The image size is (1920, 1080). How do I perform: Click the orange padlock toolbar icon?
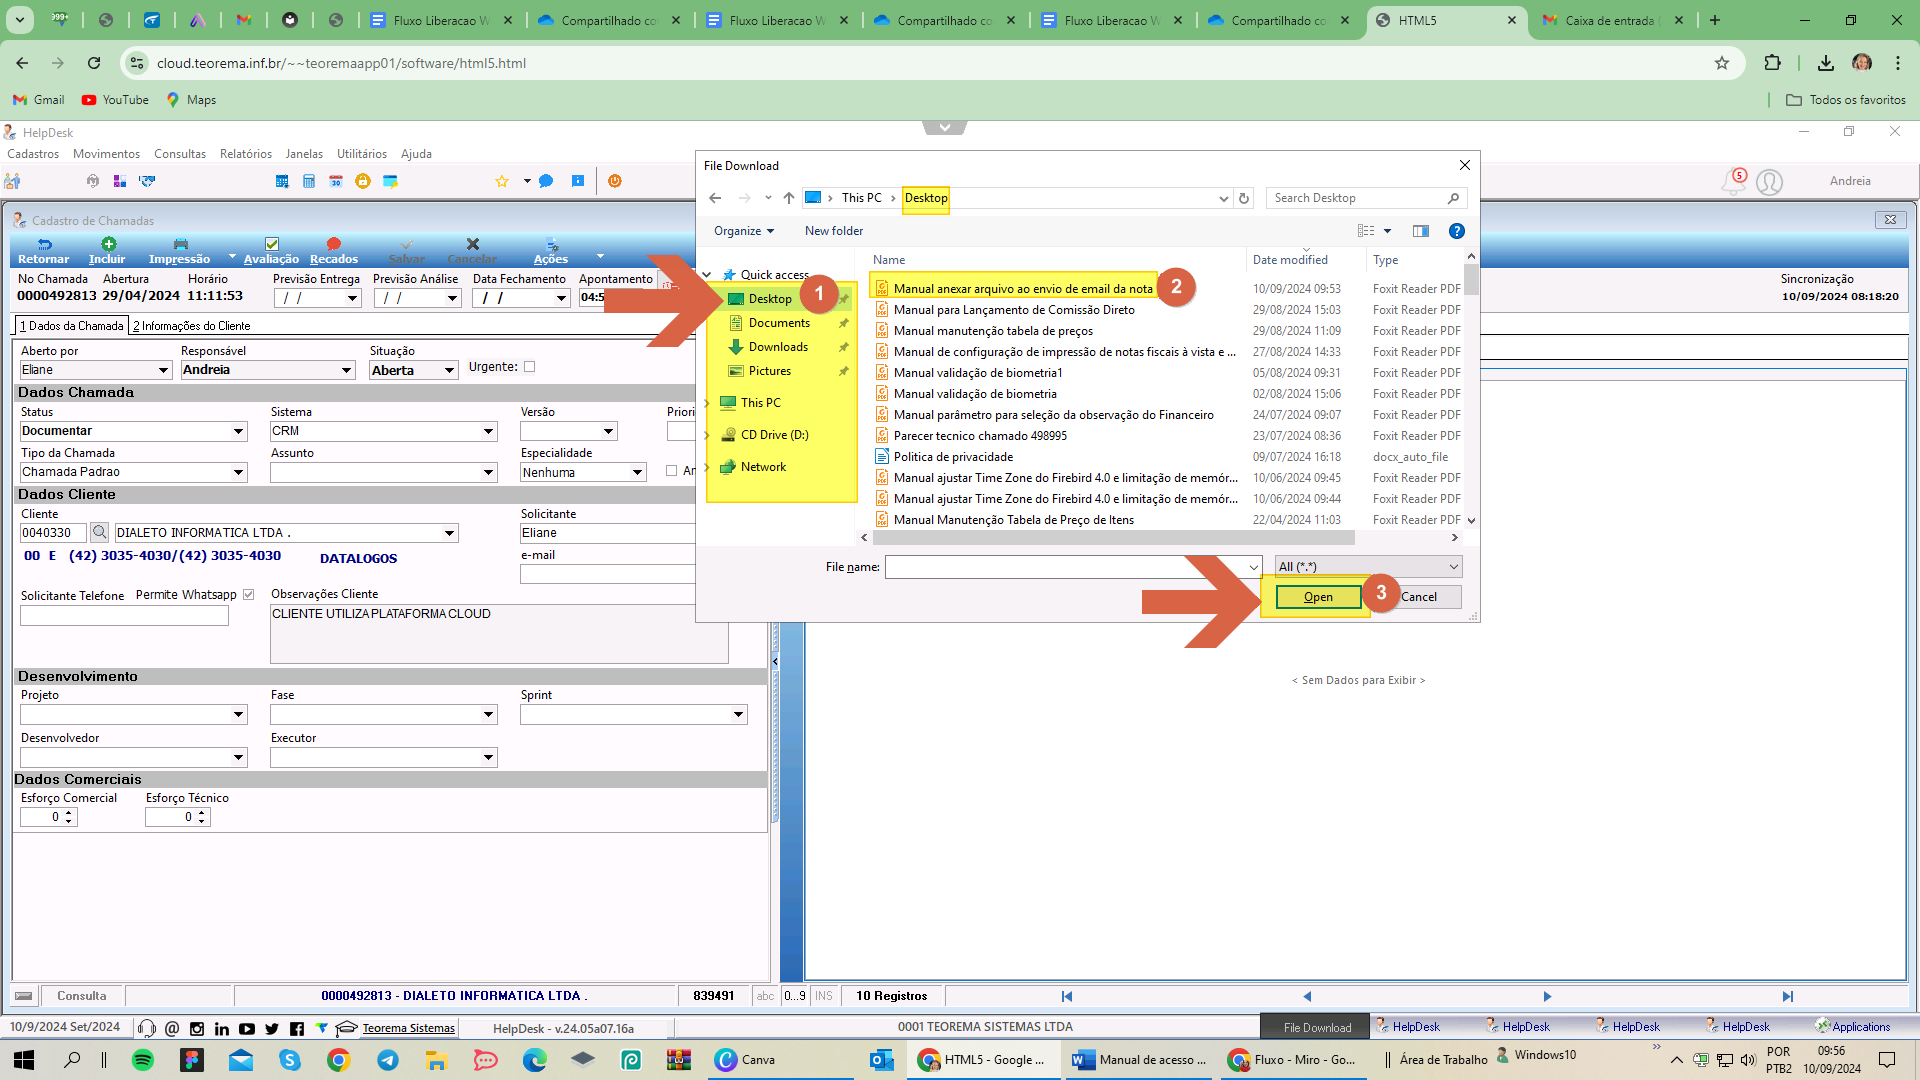363,181
